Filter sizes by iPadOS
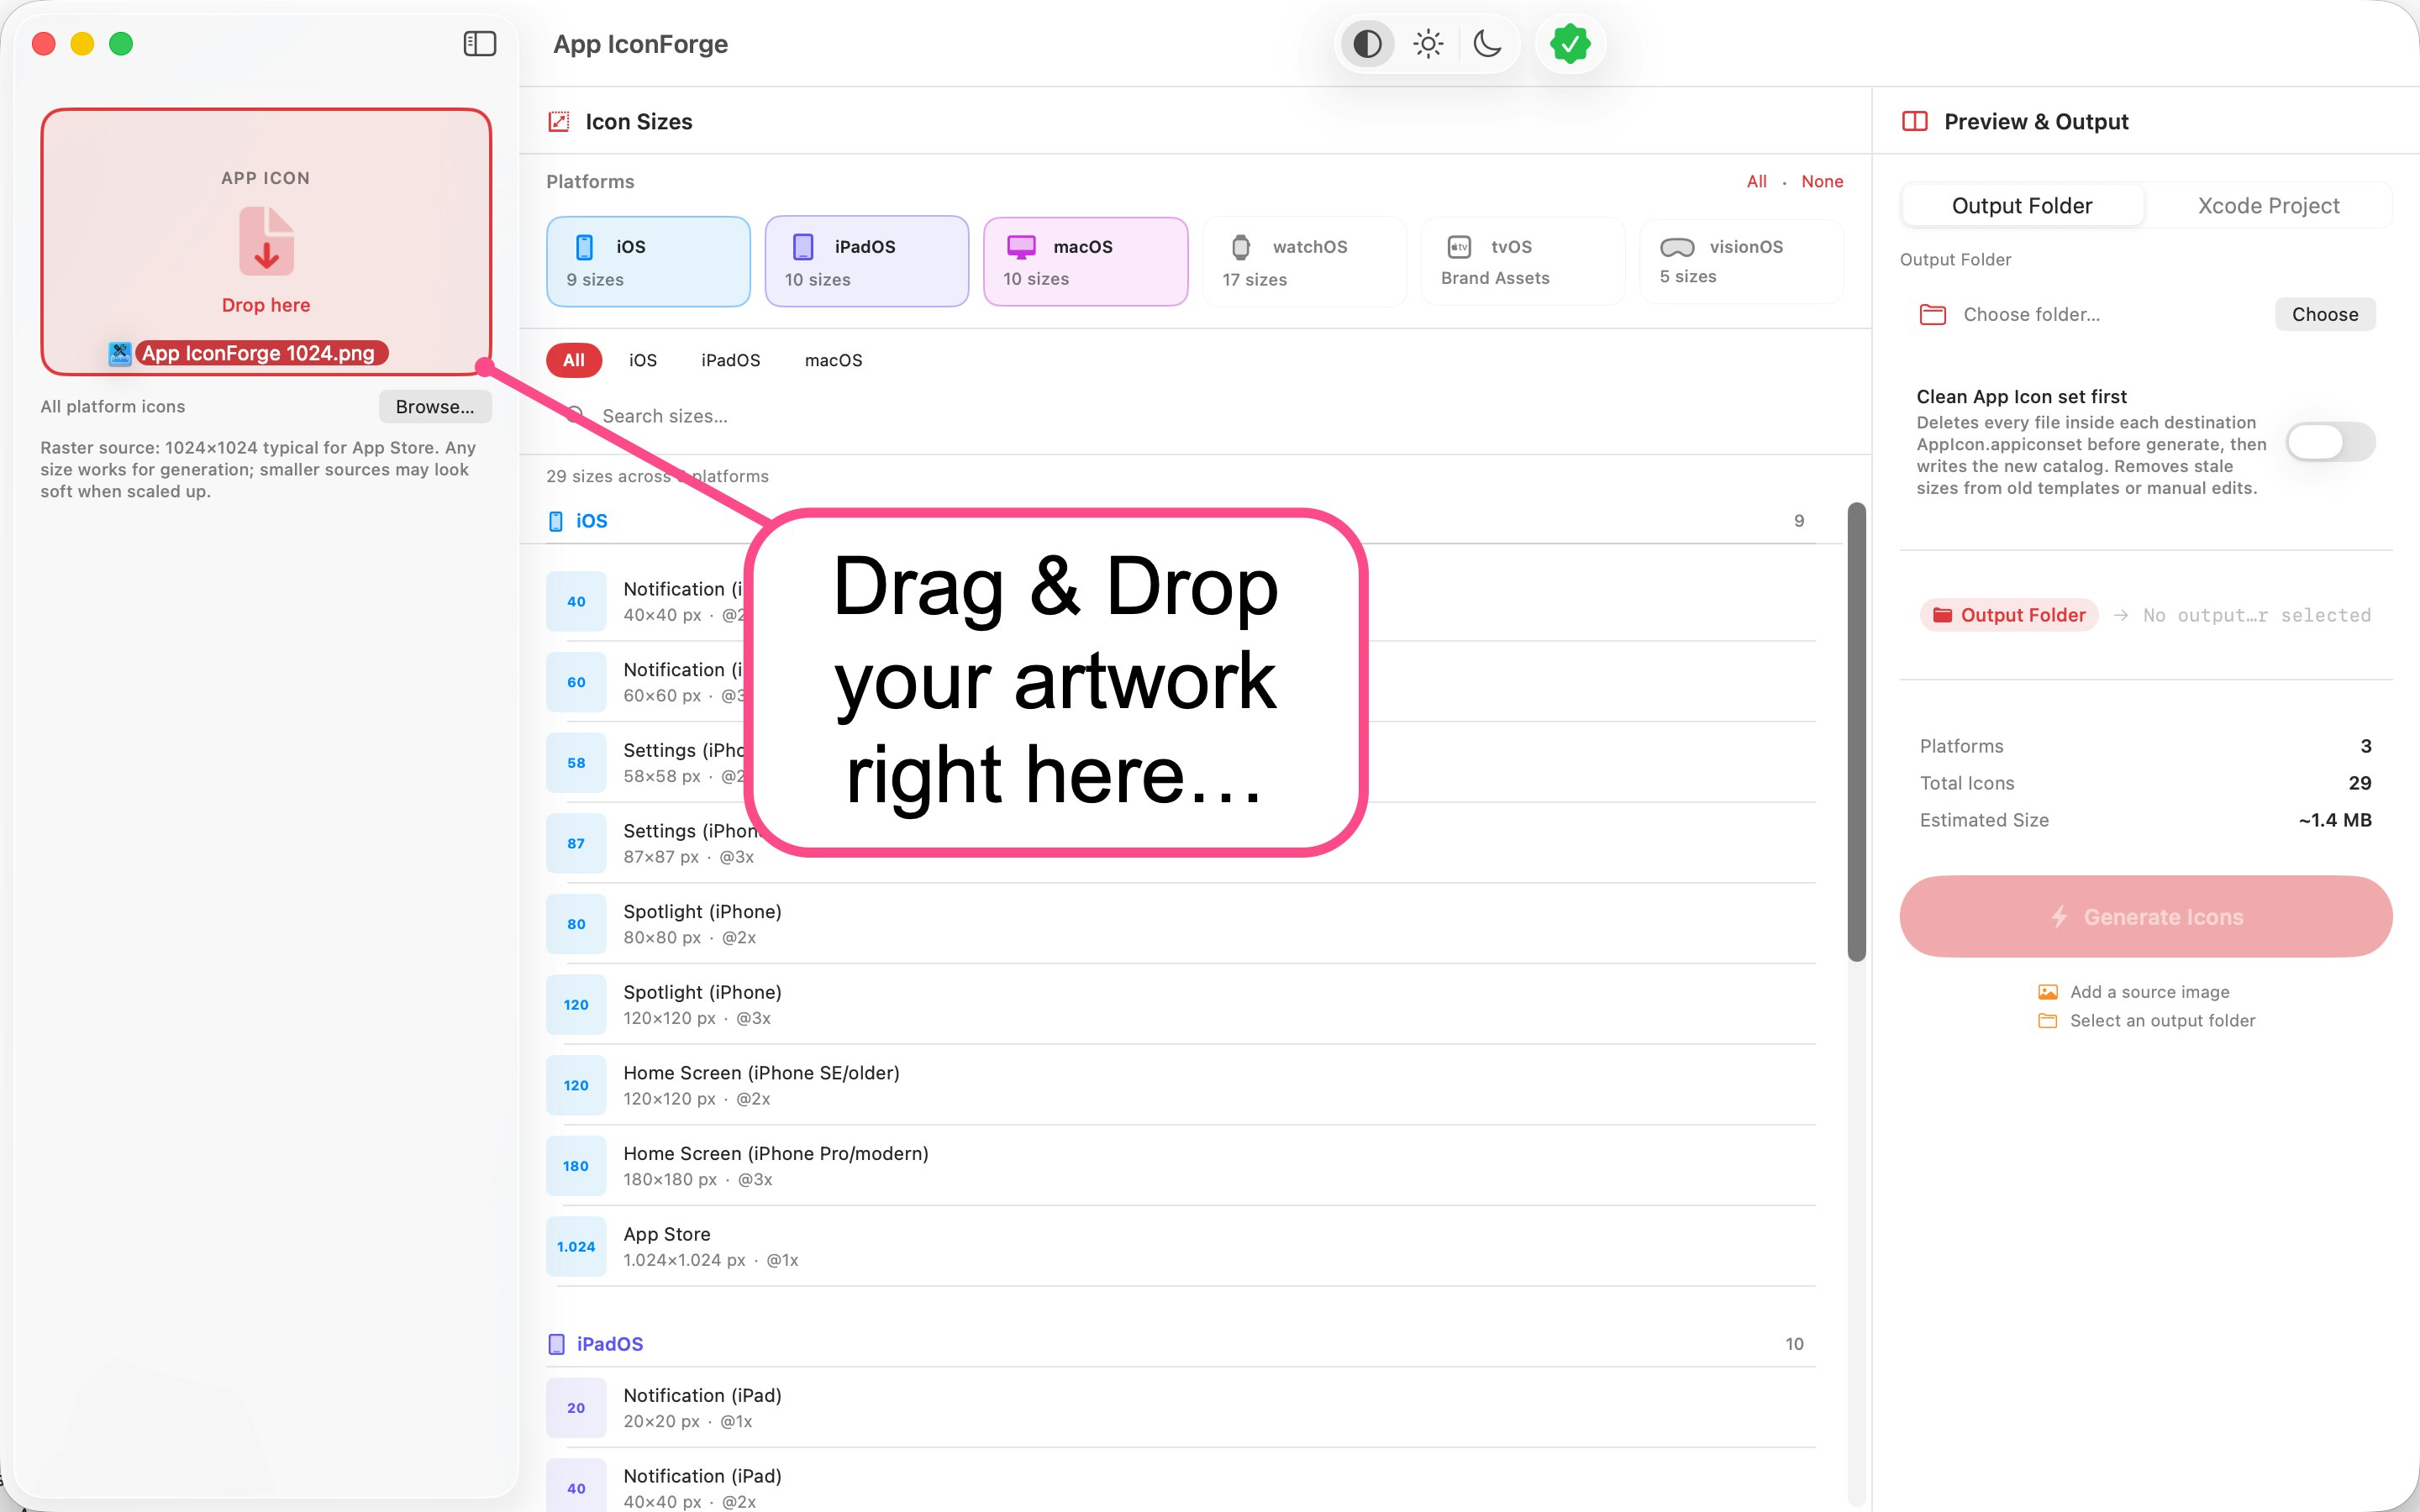Screen dimensions: 2420x1512 click(x=731, y=360)
